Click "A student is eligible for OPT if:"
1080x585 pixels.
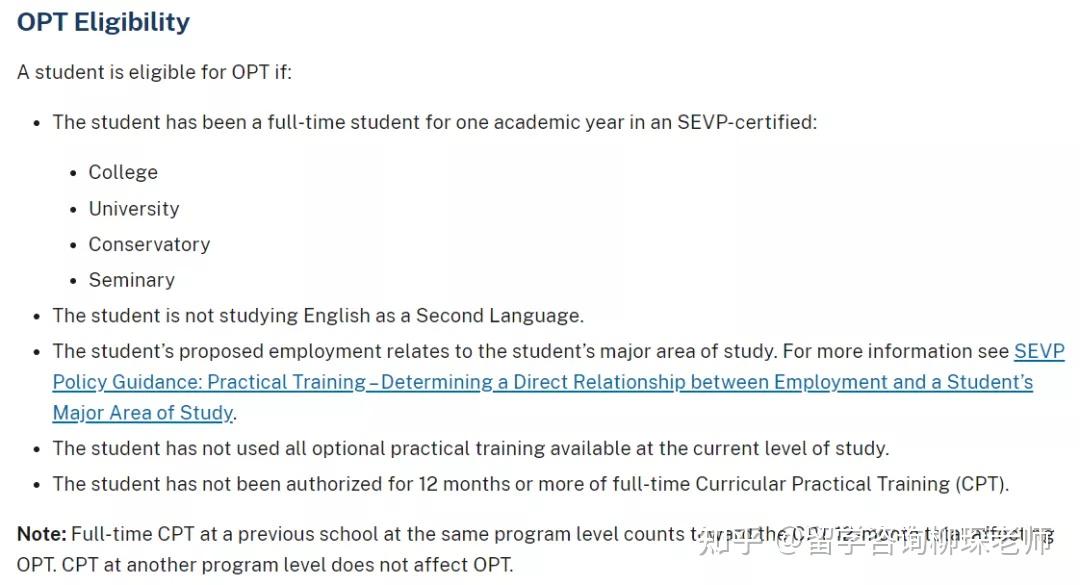pyautogui.click(x=154, y=72)
